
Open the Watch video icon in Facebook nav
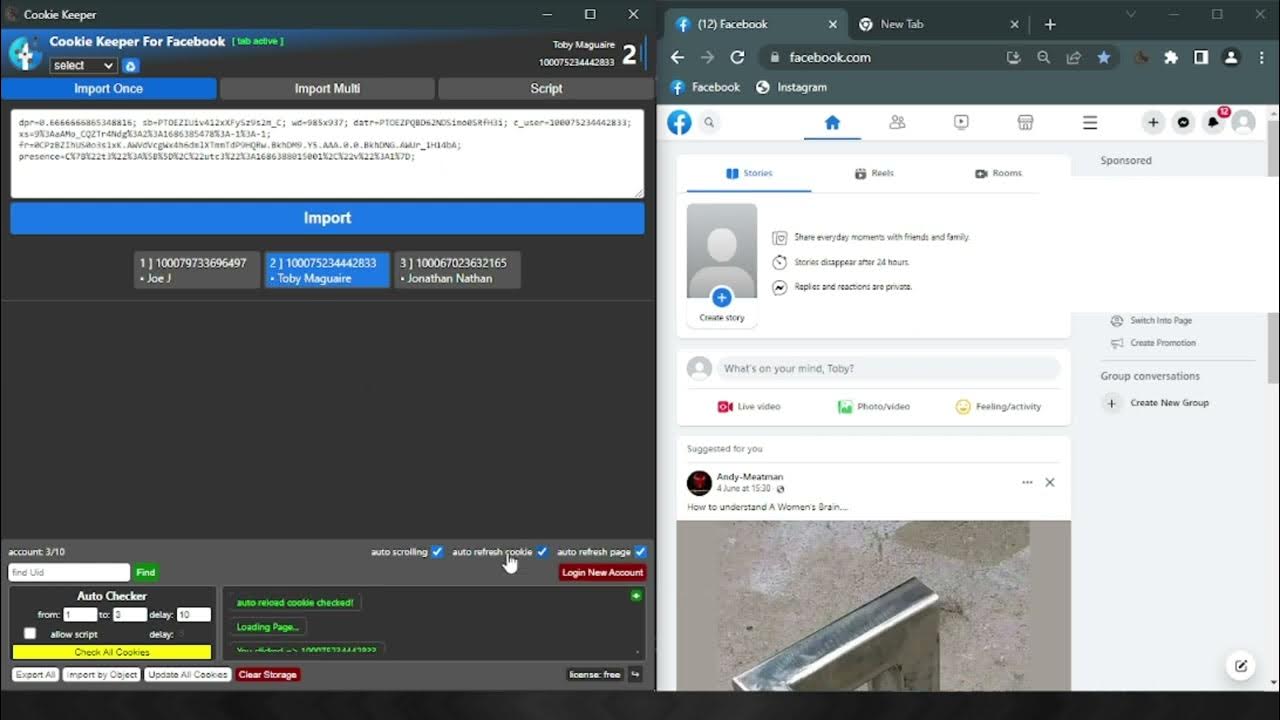[961, 122]
